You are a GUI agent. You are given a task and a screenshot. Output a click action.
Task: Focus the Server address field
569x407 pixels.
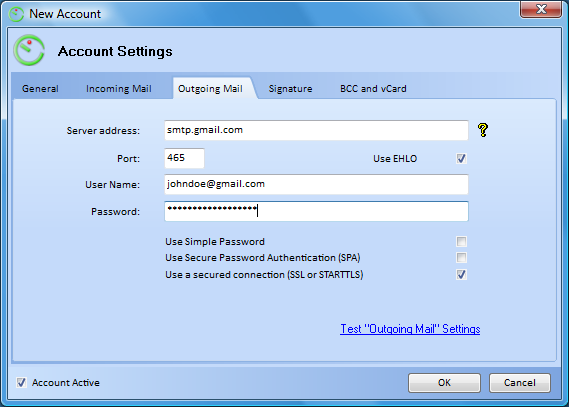coord(316,130)
